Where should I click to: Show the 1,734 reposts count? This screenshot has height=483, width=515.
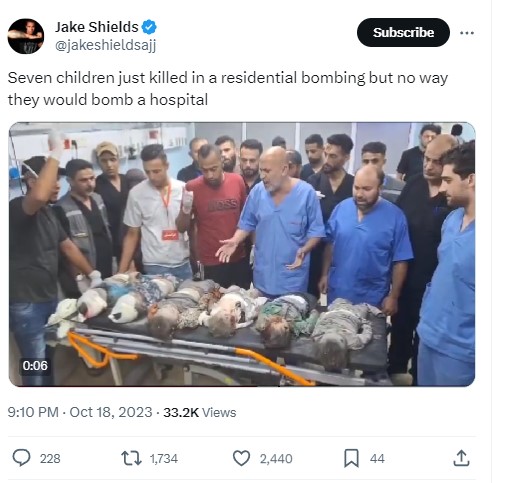(164, 459)
